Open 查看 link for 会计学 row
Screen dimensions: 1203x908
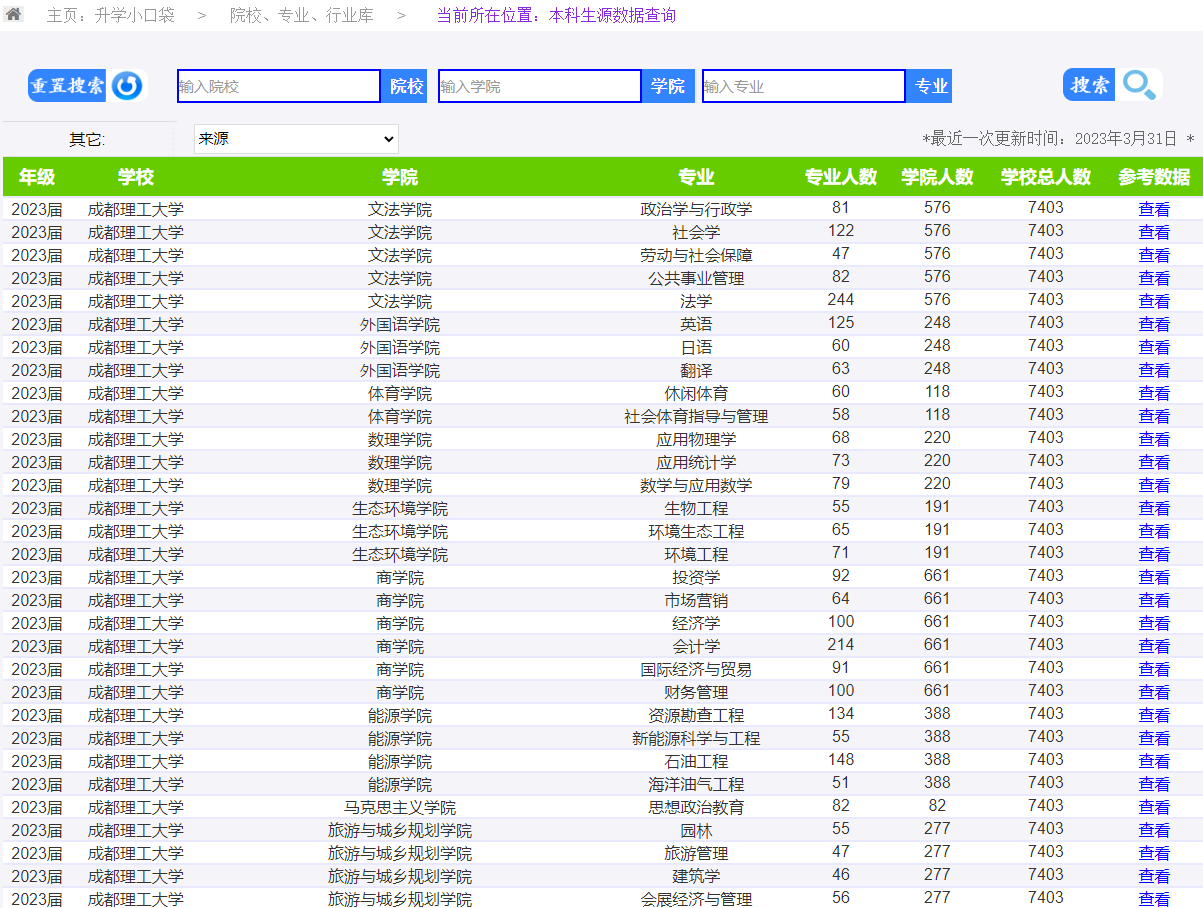(1153, 647)
